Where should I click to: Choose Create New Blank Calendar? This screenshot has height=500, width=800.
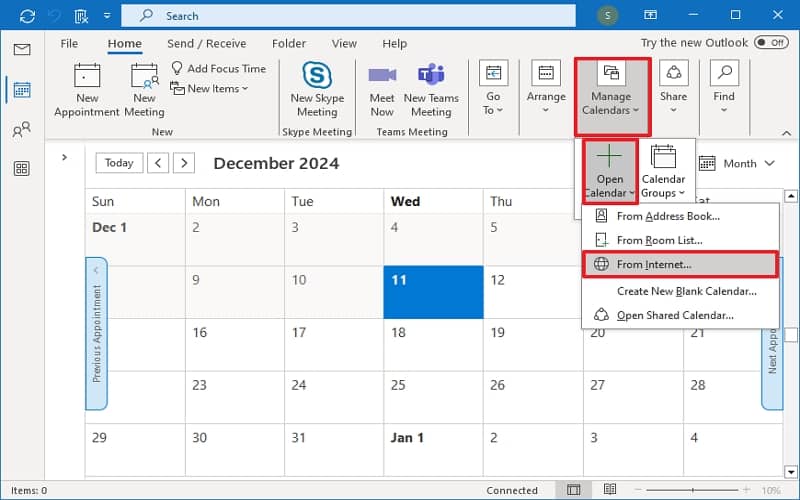click(680, 291)
